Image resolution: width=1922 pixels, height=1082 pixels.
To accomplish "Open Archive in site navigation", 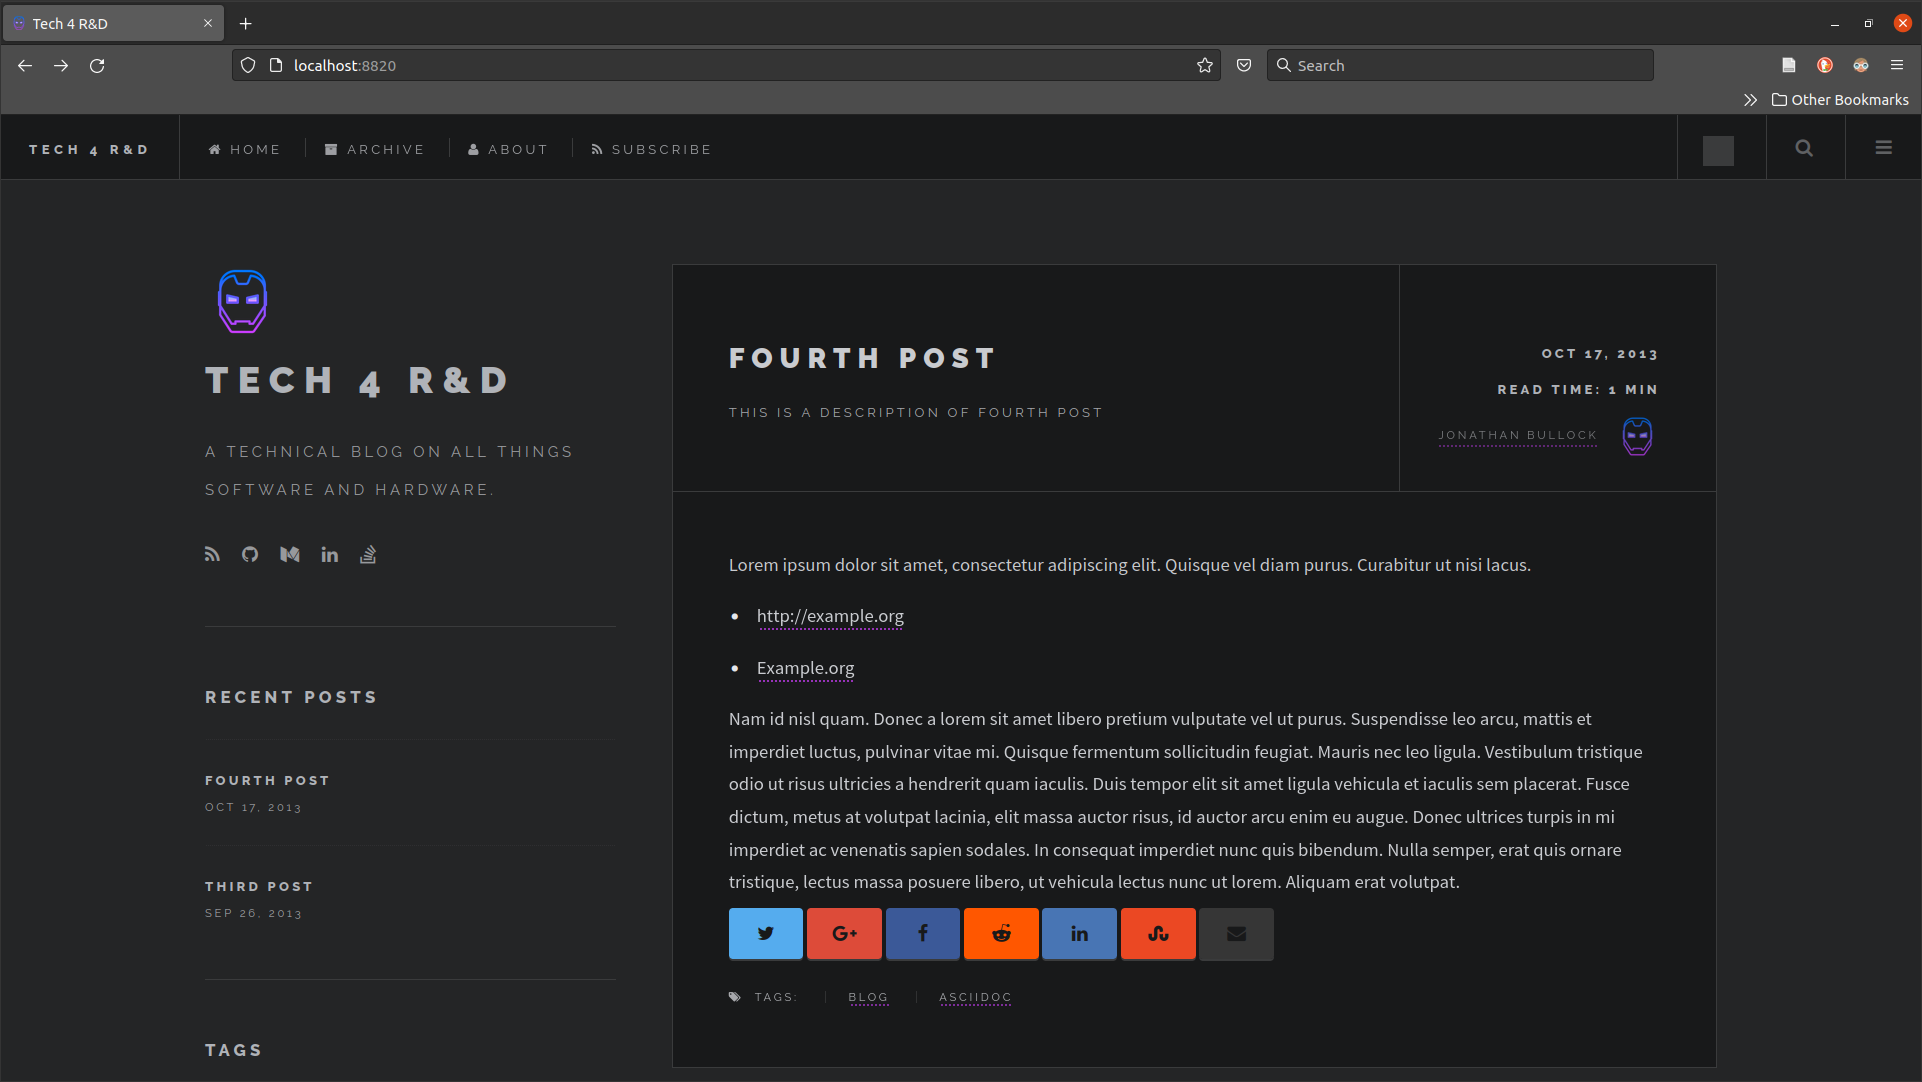I will point(374,149).
